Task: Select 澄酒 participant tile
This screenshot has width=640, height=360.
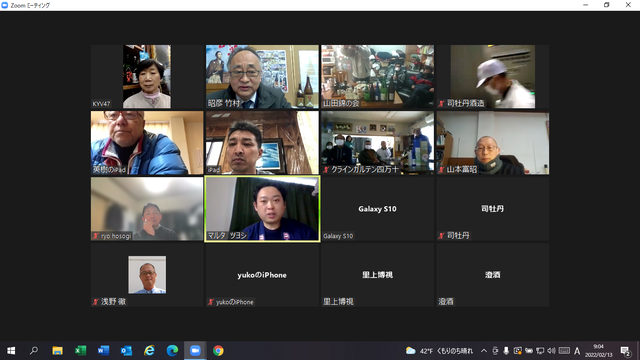Action: click(493, 275)
